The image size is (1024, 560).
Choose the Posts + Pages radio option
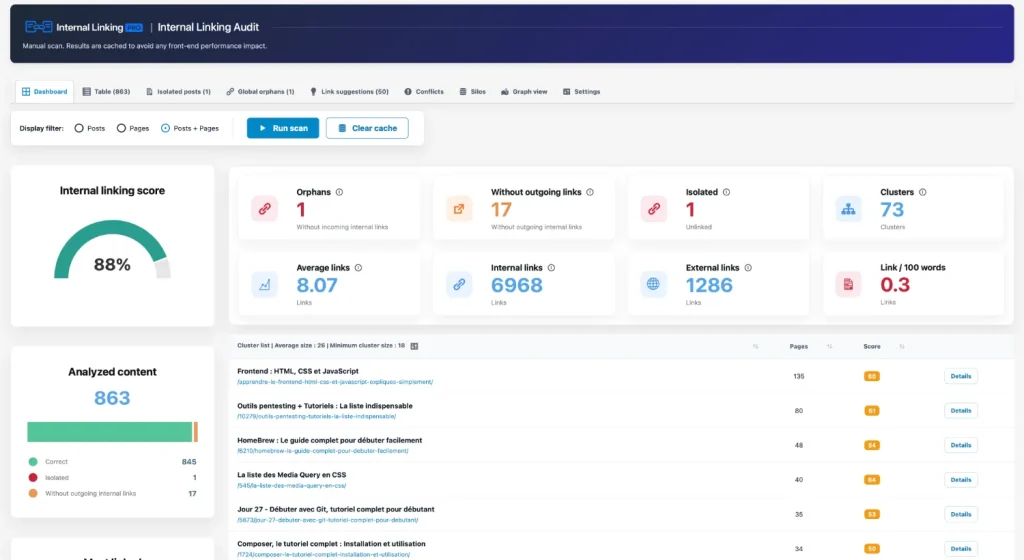pos(165,128)
